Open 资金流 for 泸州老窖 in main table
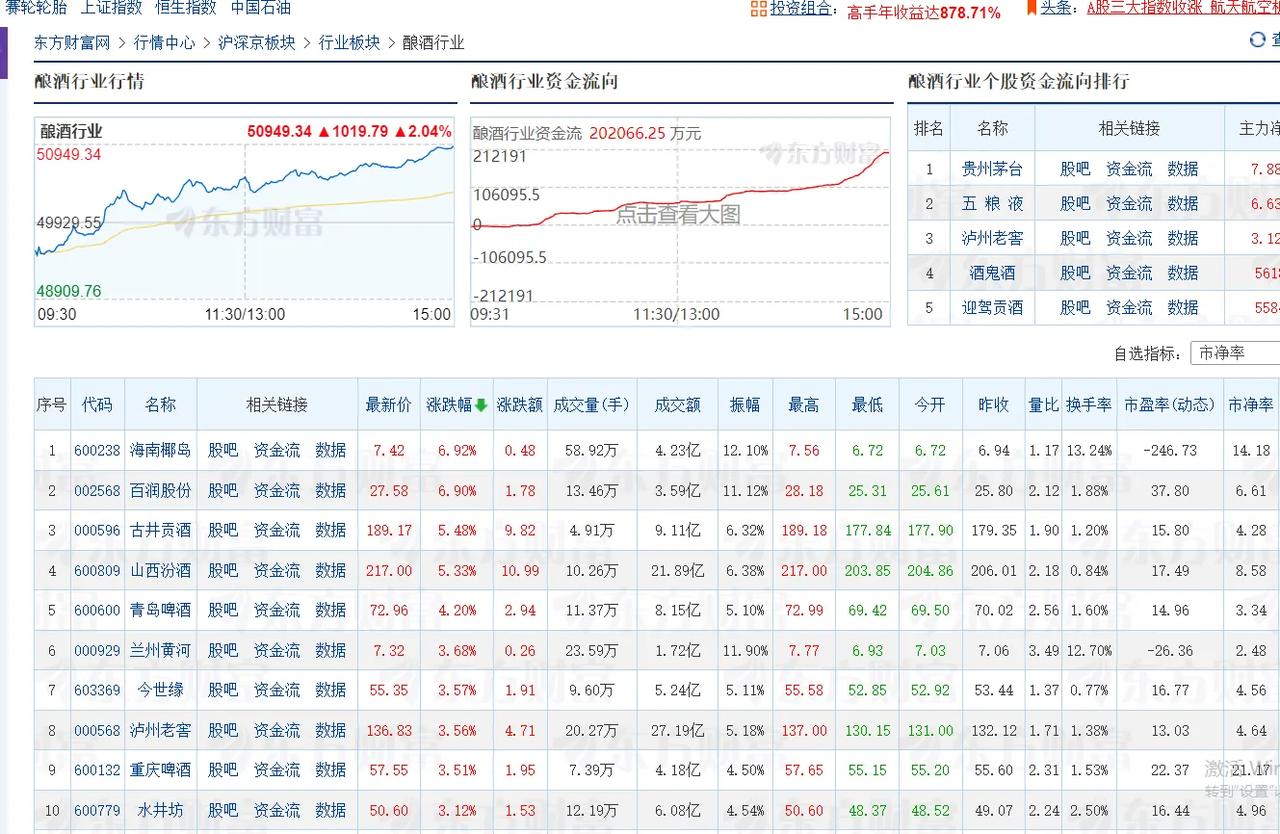This screenshot has width=1280, height=834. [x=277, y=731]
